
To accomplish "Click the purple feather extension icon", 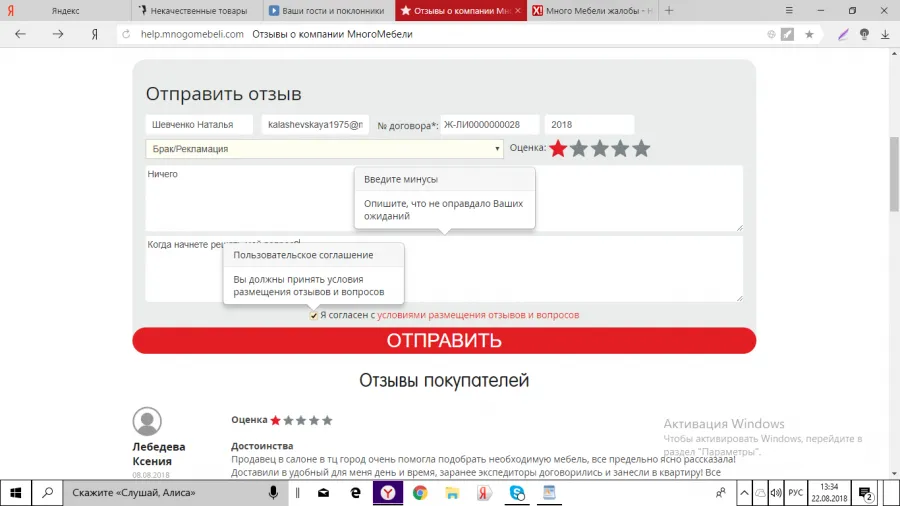I will click(843, 34).
